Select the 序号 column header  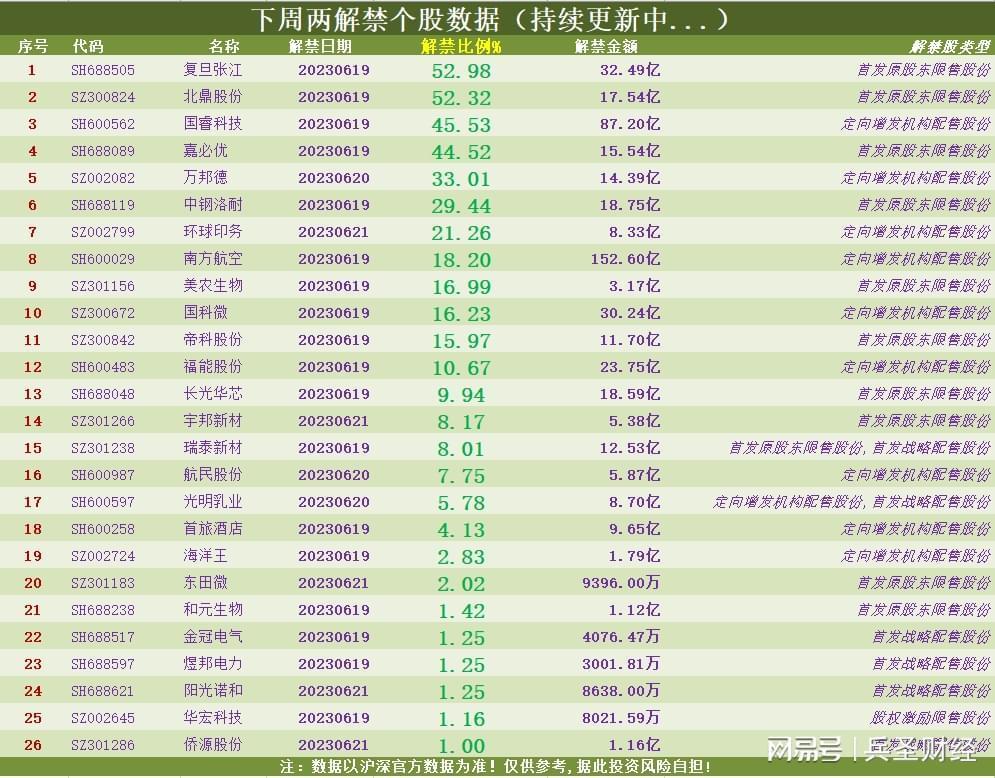click(33, 46)
